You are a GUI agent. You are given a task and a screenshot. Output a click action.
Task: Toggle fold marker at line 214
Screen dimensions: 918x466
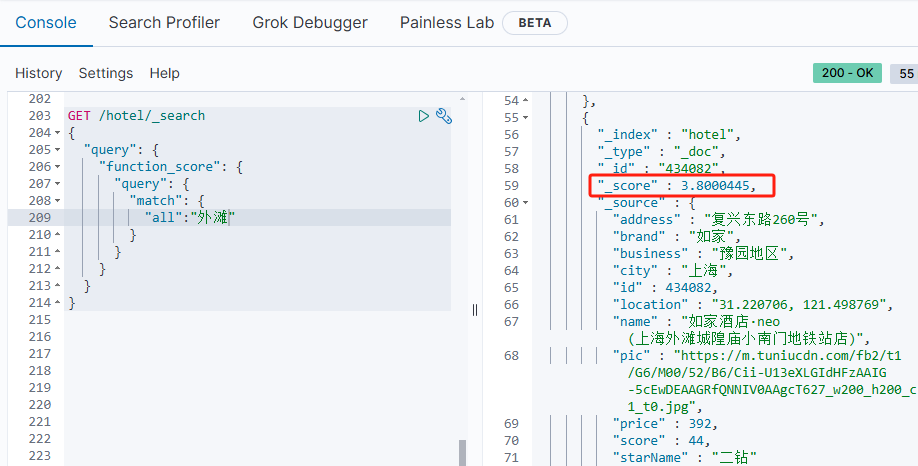pos(57,303)
